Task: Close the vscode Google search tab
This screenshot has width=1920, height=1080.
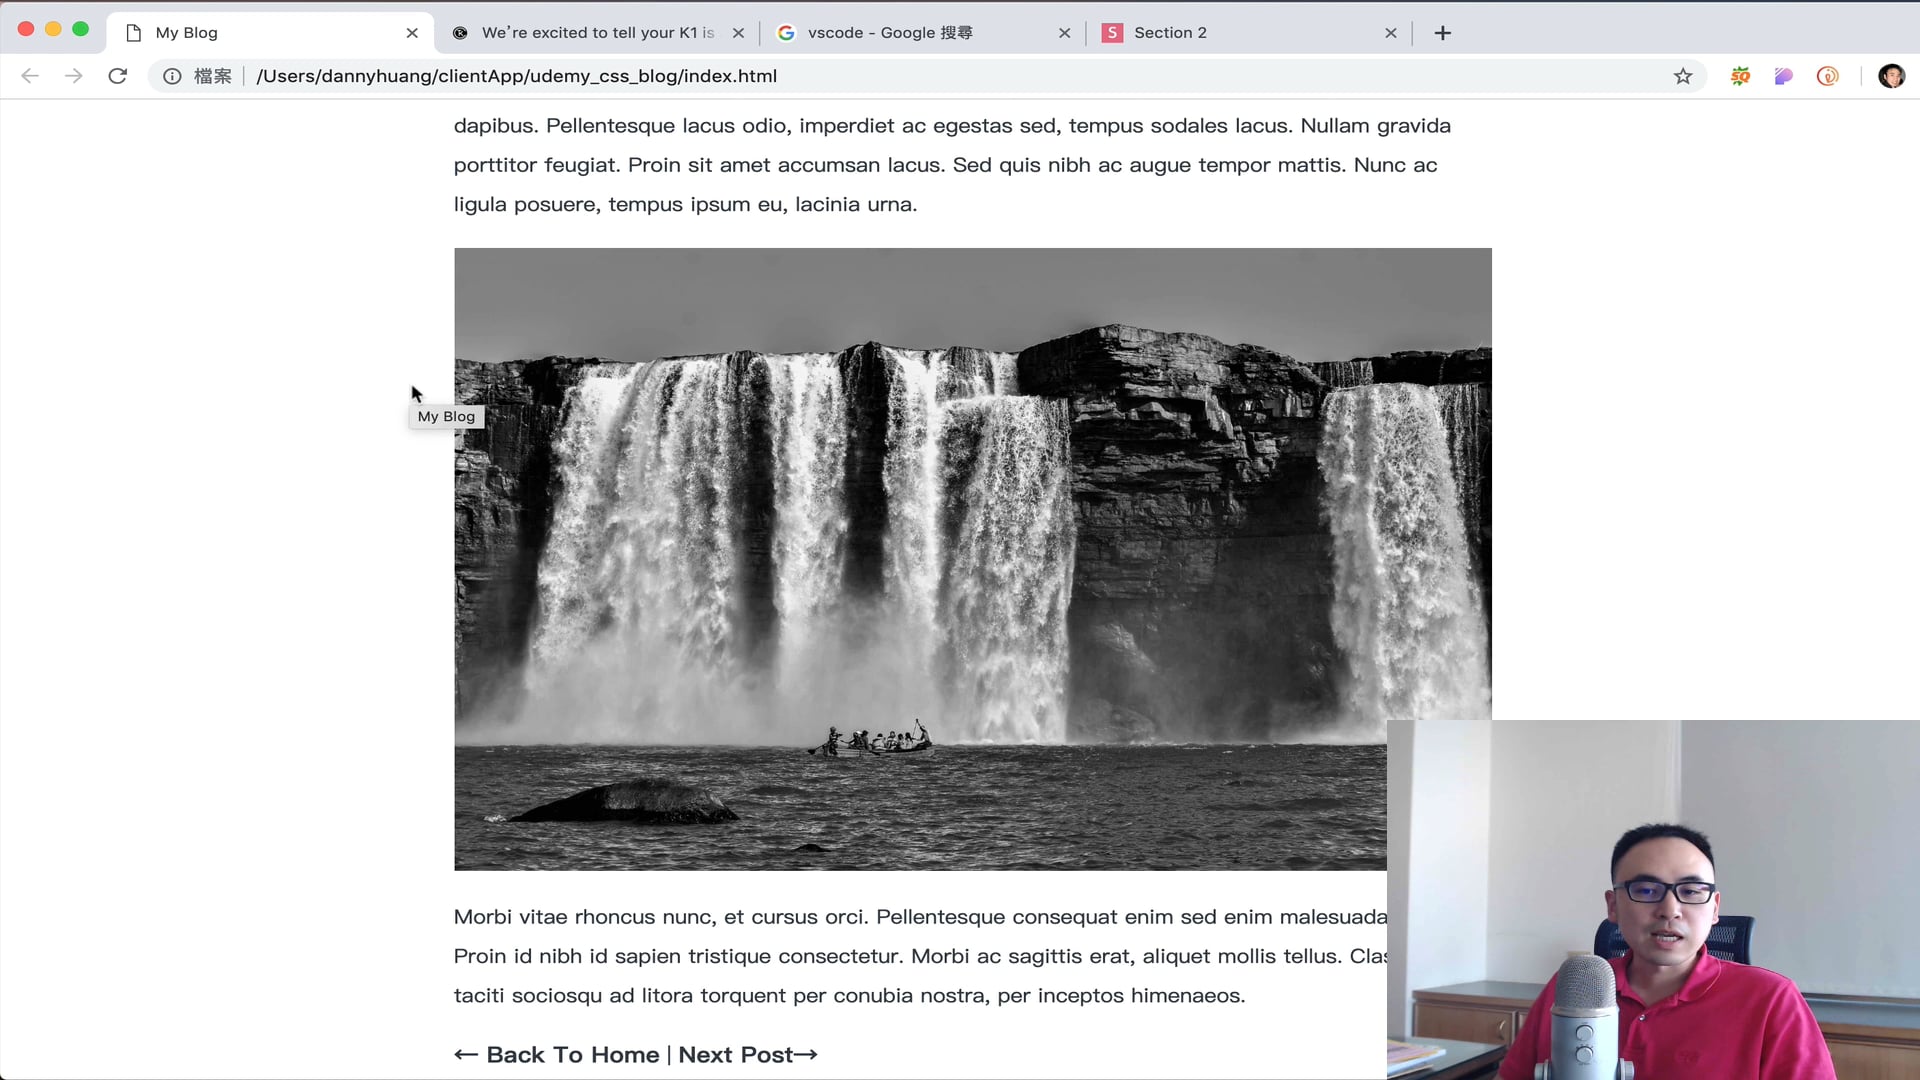Action: pyautogui.click(x=1064, y=33)
